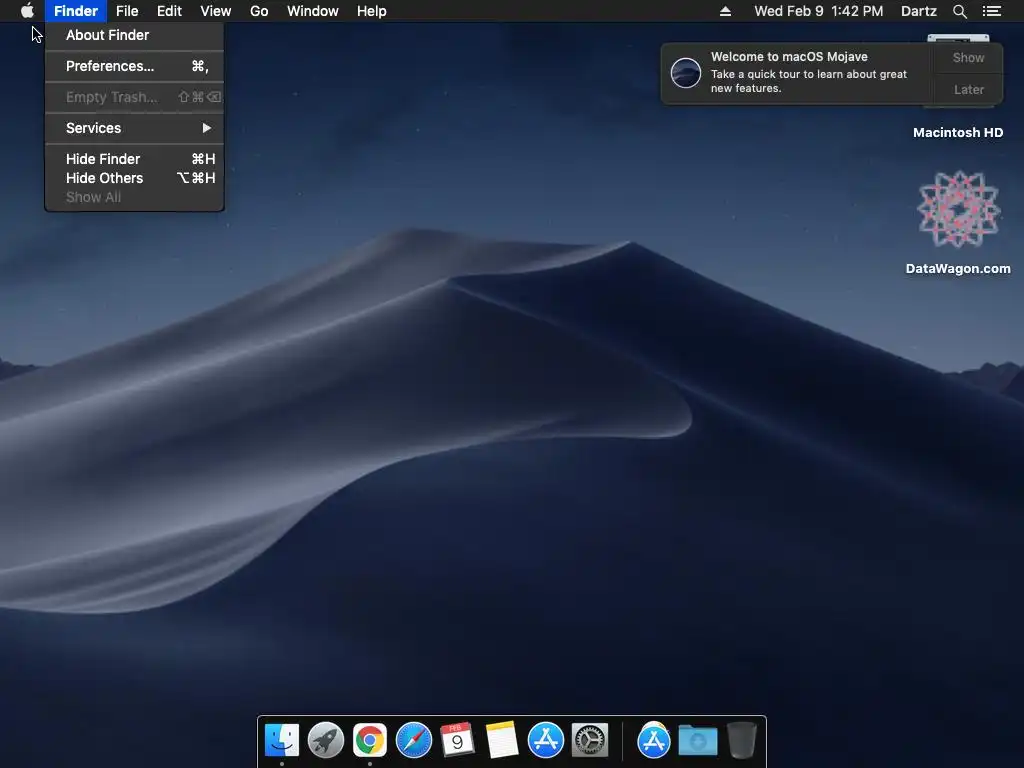Viewport: 1024px width, 768px height.
Task: Open System Preferences gear in Dock
Action: click(590, 740)
